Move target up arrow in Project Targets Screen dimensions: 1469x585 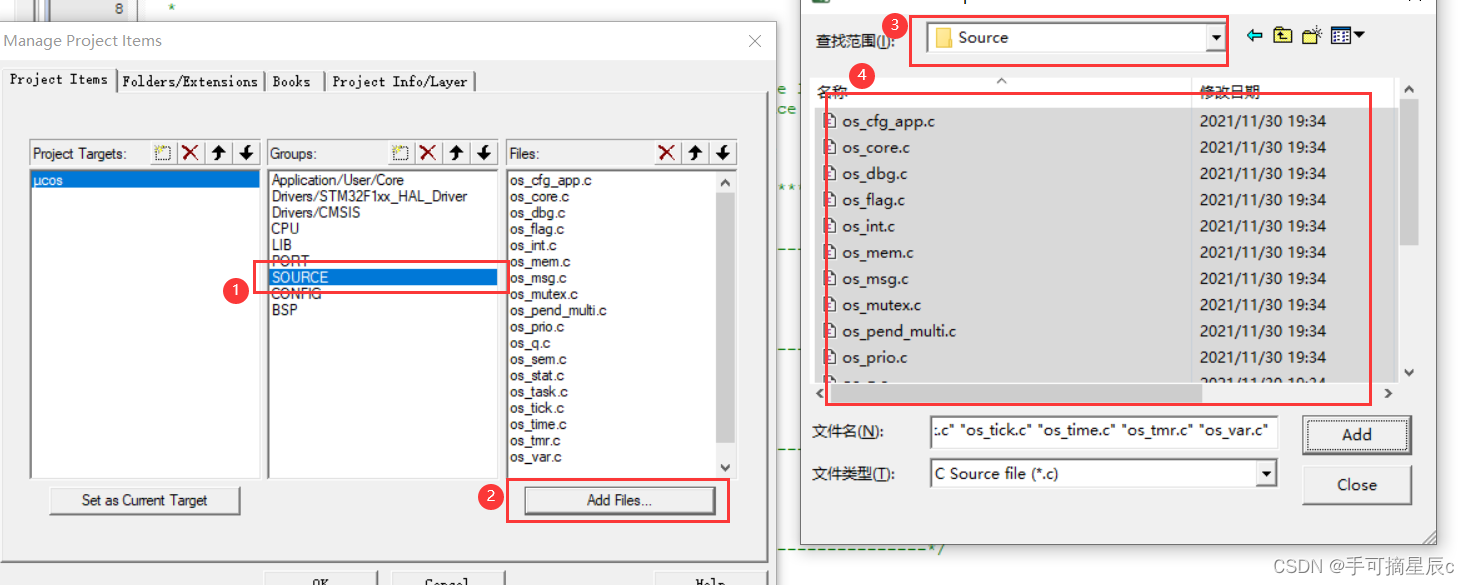218,153
